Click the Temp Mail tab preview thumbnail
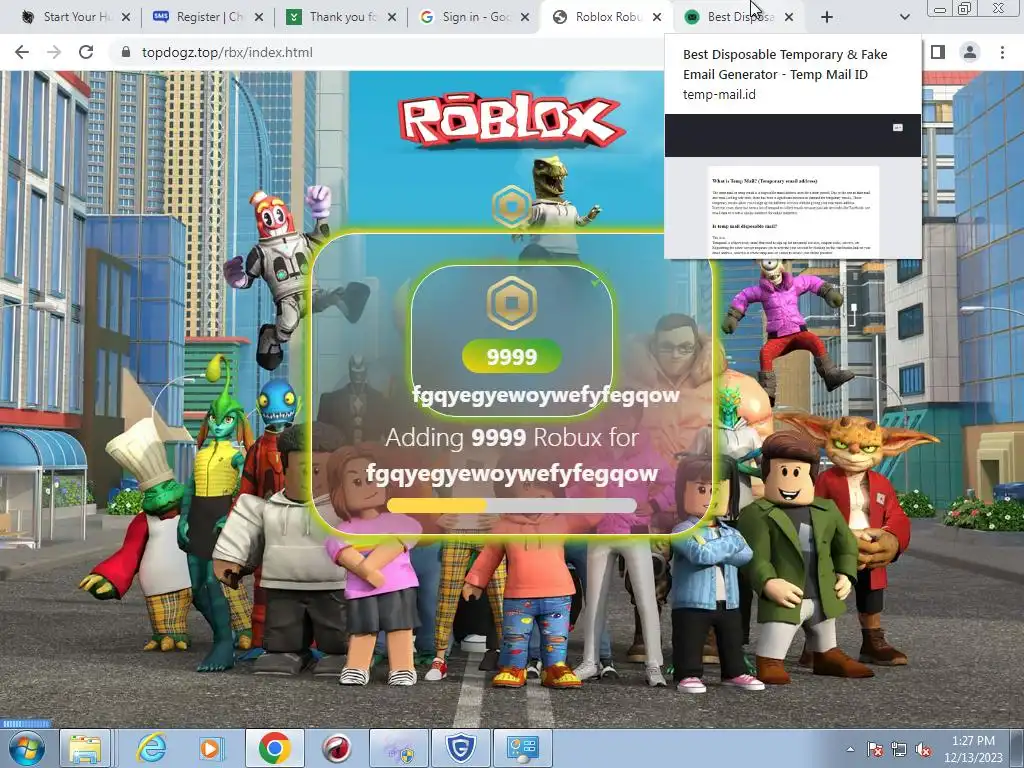The image size is (1024, 768). tap(793, 186)
